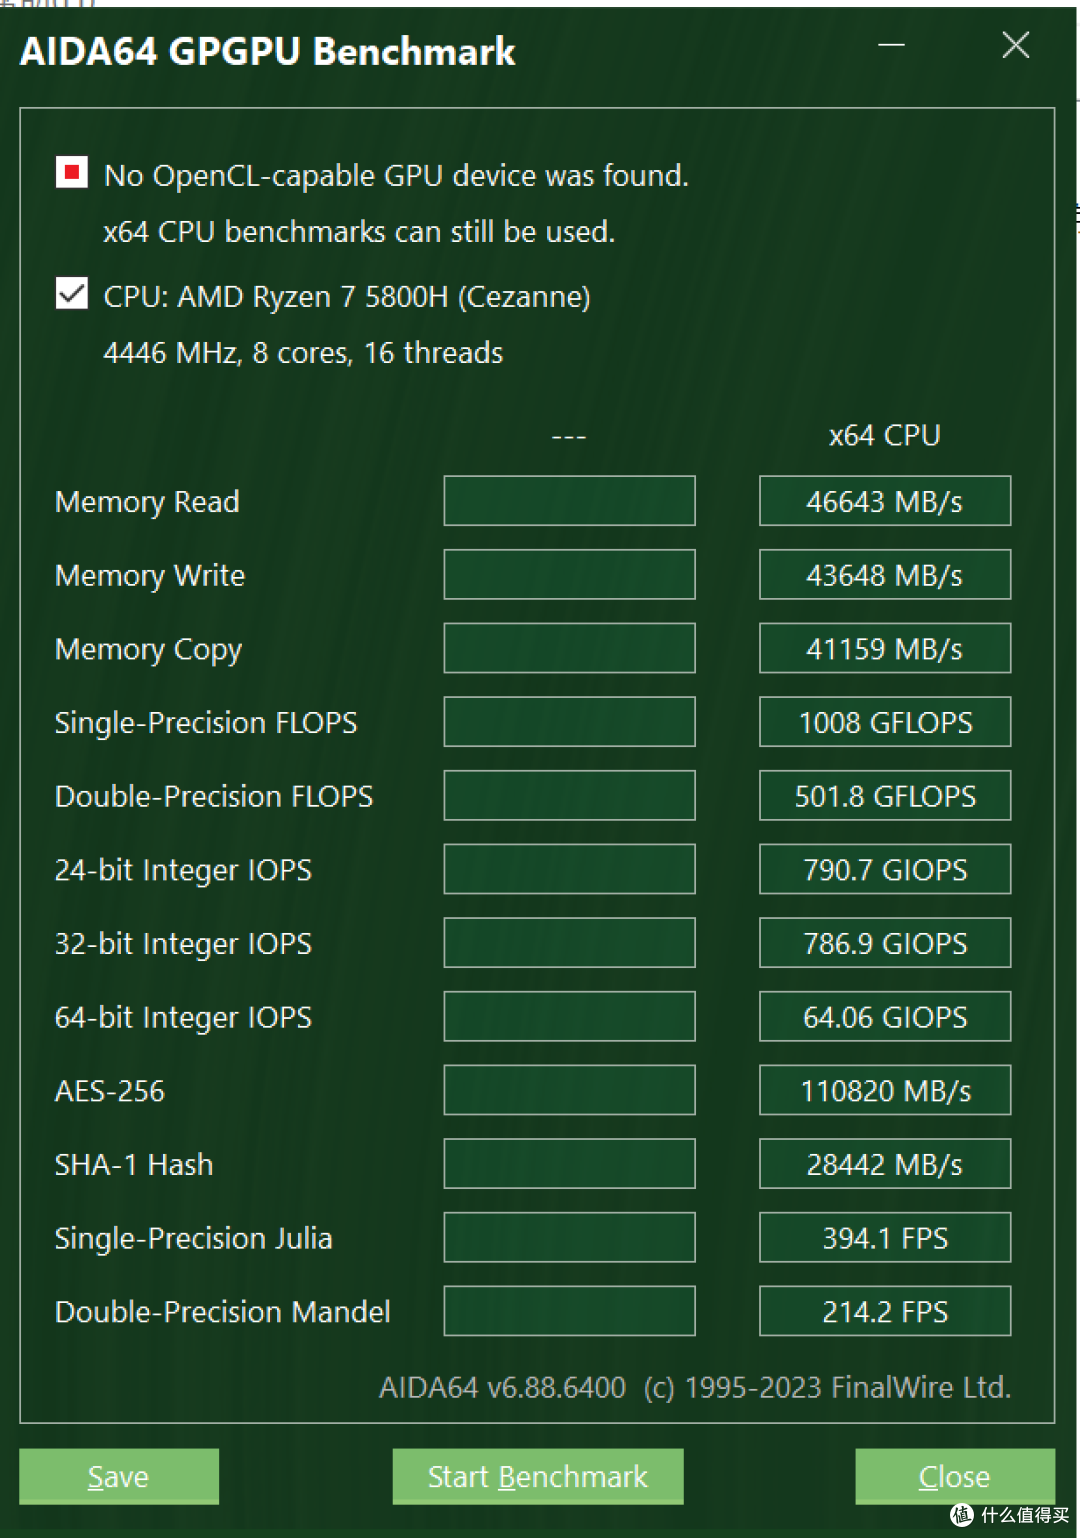Click the empty GPU result box for Memory Write
This screenshot has width=1080, height=1538.
pos(570,575)
